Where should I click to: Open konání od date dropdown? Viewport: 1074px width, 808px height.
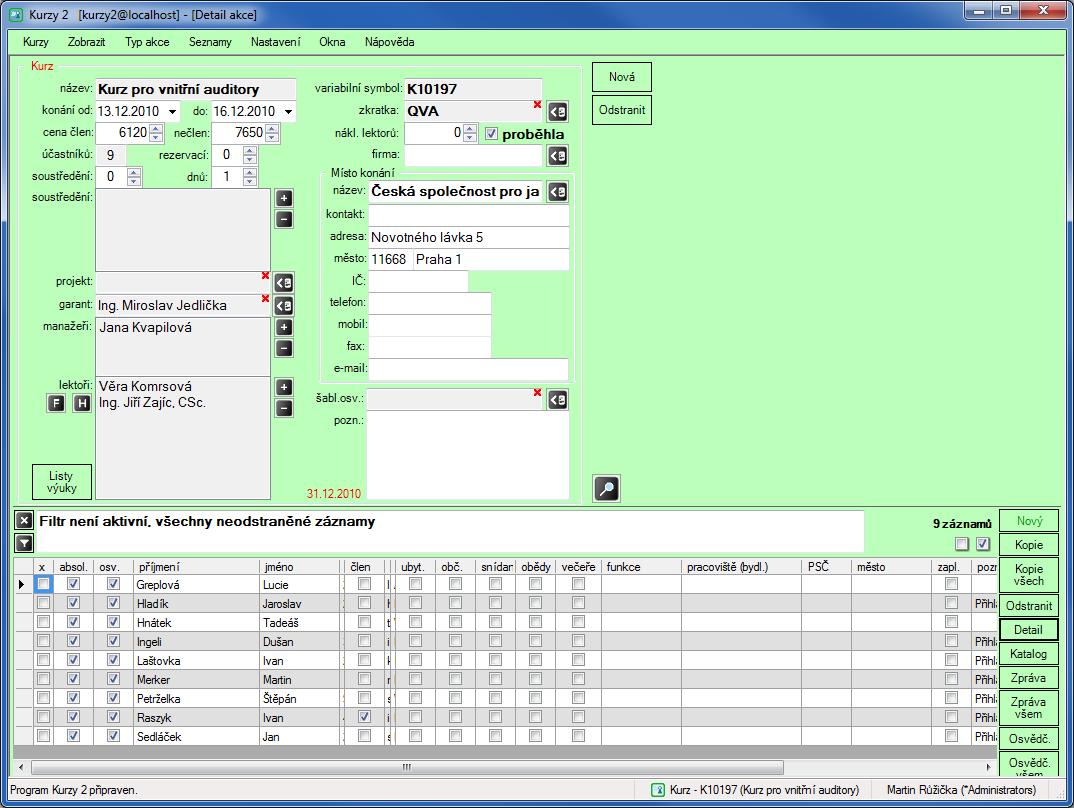pos(173,112)
